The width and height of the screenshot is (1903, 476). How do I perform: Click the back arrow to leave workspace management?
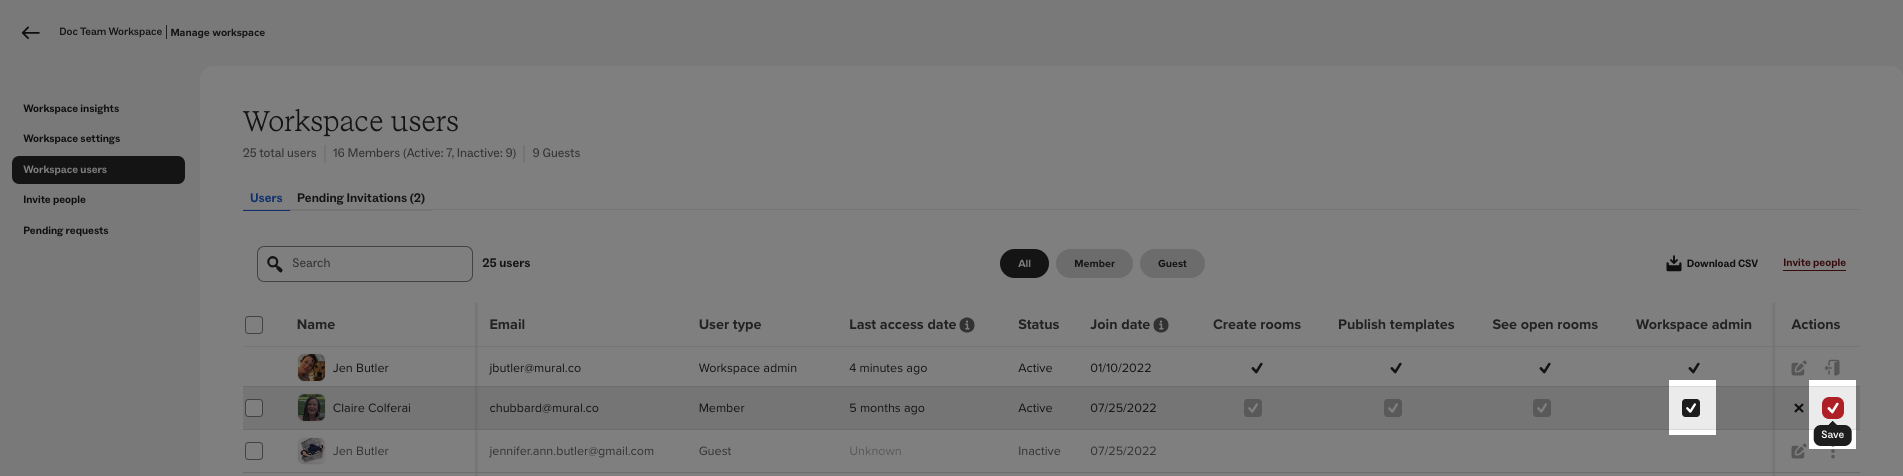(x=31, y=33)
